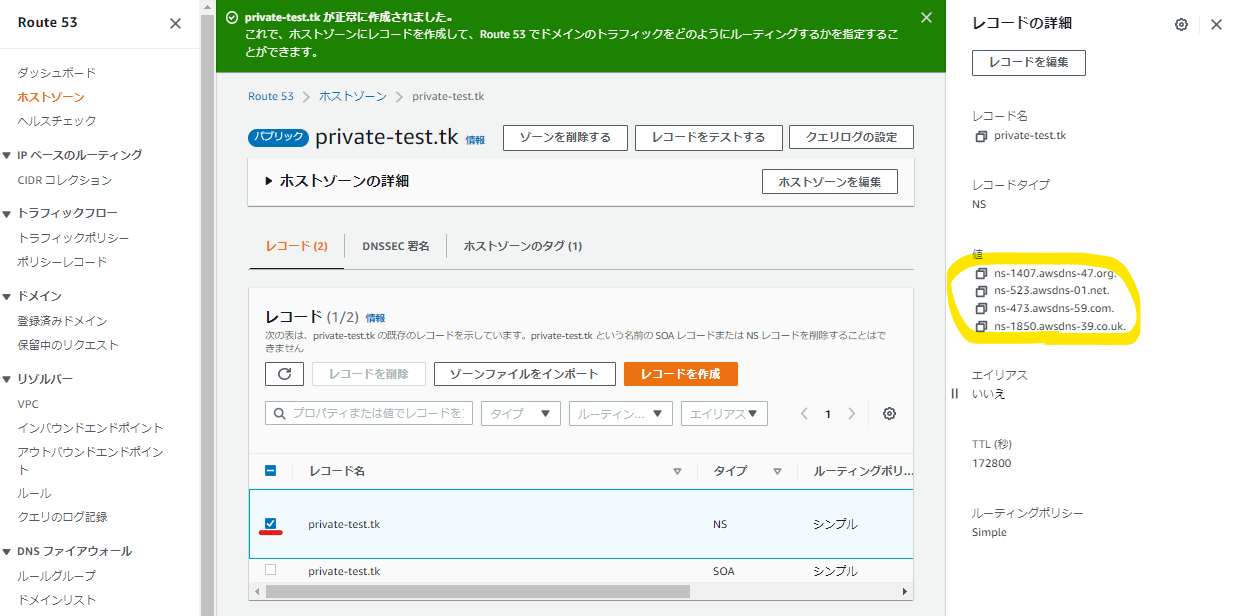Click the Delete zone button
This screenshot has height=616, width=1234.
[565, 138]
